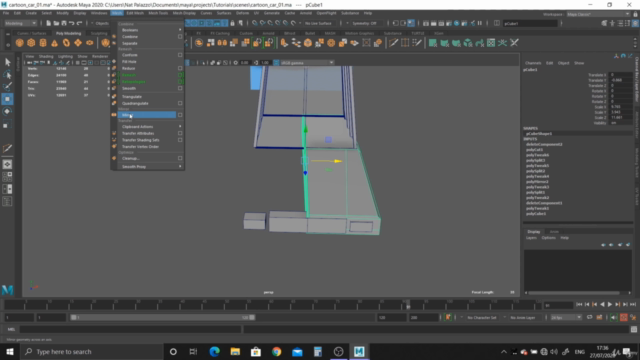The width and height of the screenshot is (640, 360).
Task: Create a polygon disc from shelf
Action: pyautogui.click(x=90, y=43)
